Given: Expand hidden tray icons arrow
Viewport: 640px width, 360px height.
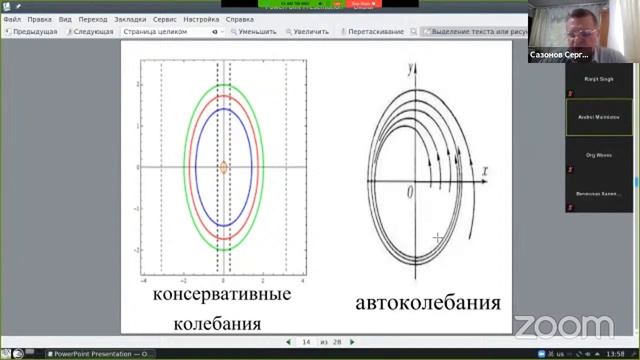Looking at the screenshot, I should click(598, 354).
